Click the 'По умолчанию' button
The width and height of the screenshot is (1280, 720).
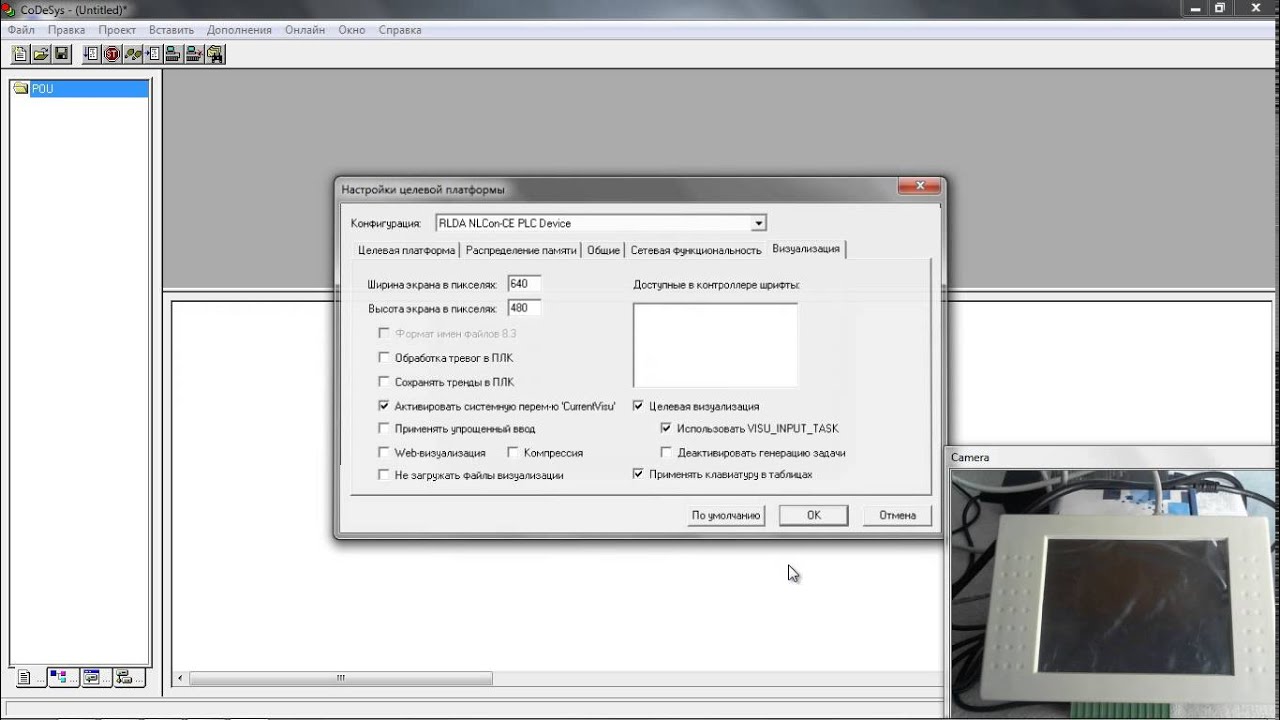[x=726, y=515]
